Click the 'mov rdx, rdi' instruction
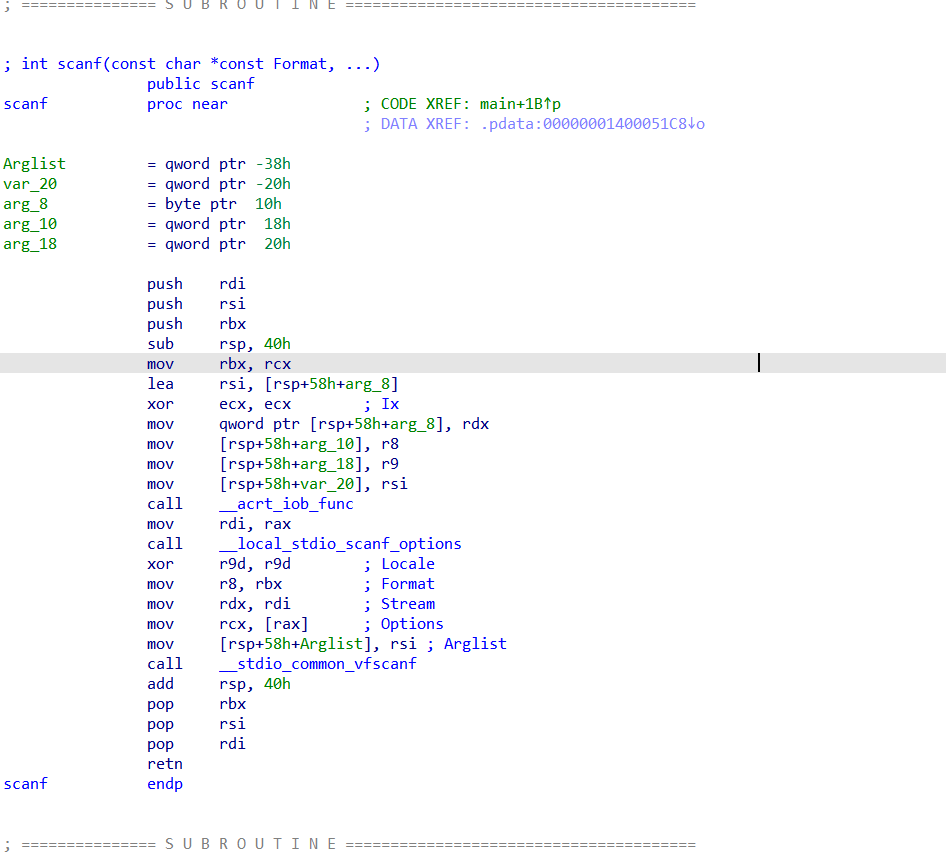This screenshot has width=946, height=863. coord(219,603)
